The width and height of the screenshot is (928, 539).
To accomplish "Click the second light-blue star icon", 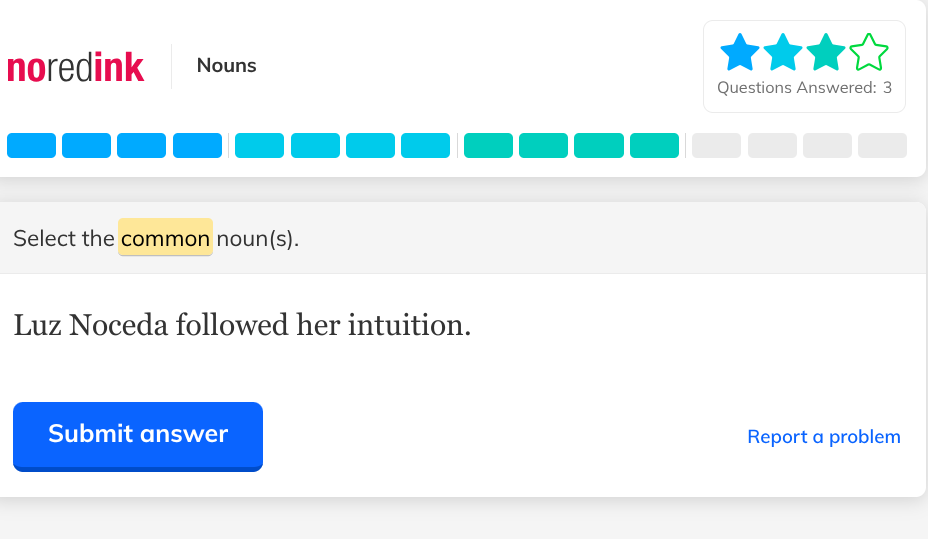I will coord(783,53).
